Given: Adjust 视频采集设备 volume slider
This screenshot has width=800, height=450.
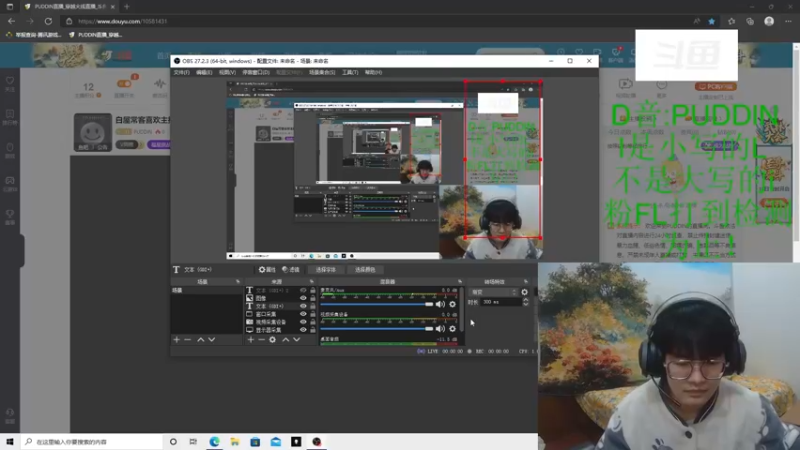Looking at the screenshot, I should click(377, 329).
